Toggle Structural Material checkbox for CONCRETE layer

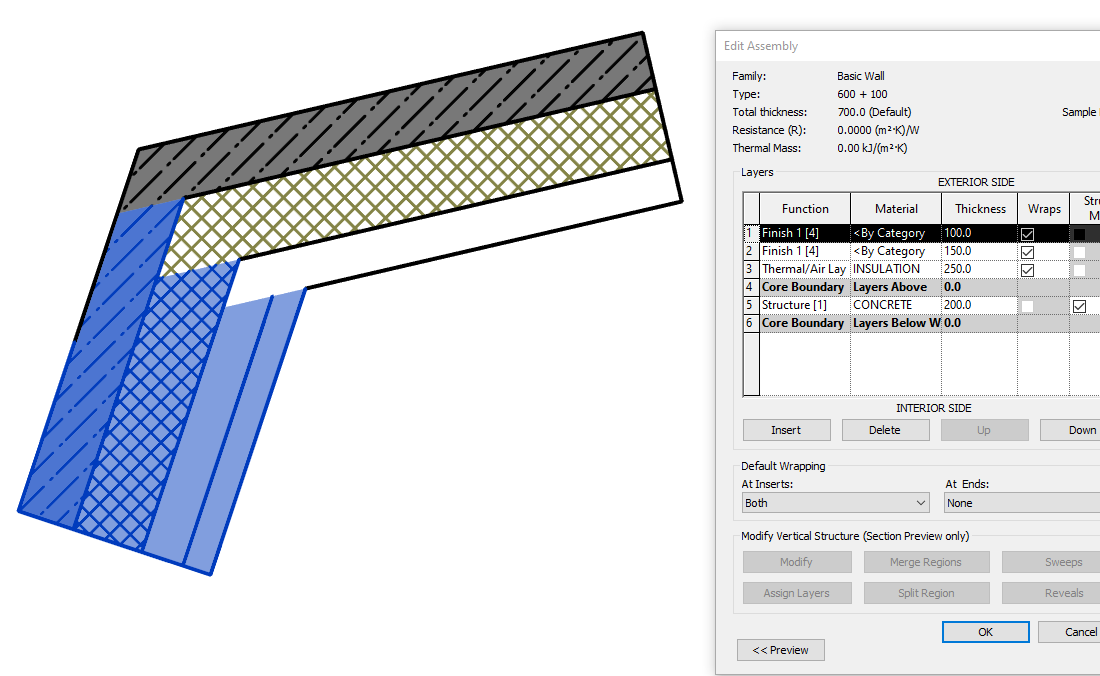tap(1079, 306)
